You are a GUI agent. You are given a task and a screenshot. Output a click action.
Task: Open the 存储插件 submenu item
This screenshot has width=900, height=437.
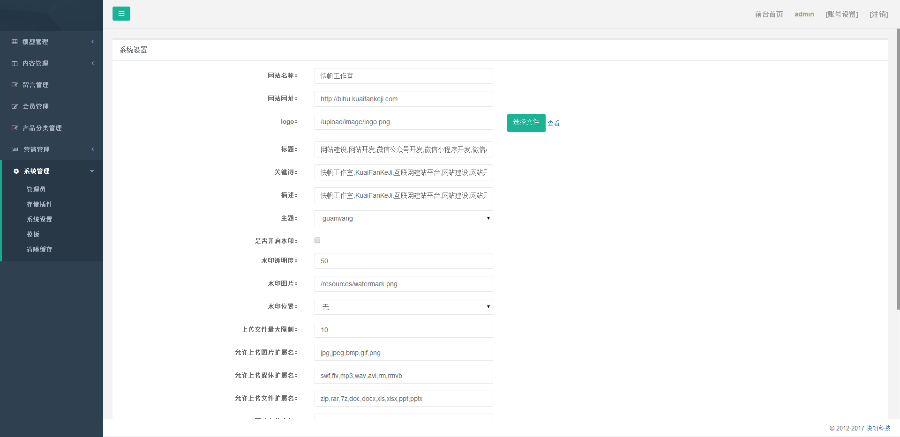coord(39,204)
